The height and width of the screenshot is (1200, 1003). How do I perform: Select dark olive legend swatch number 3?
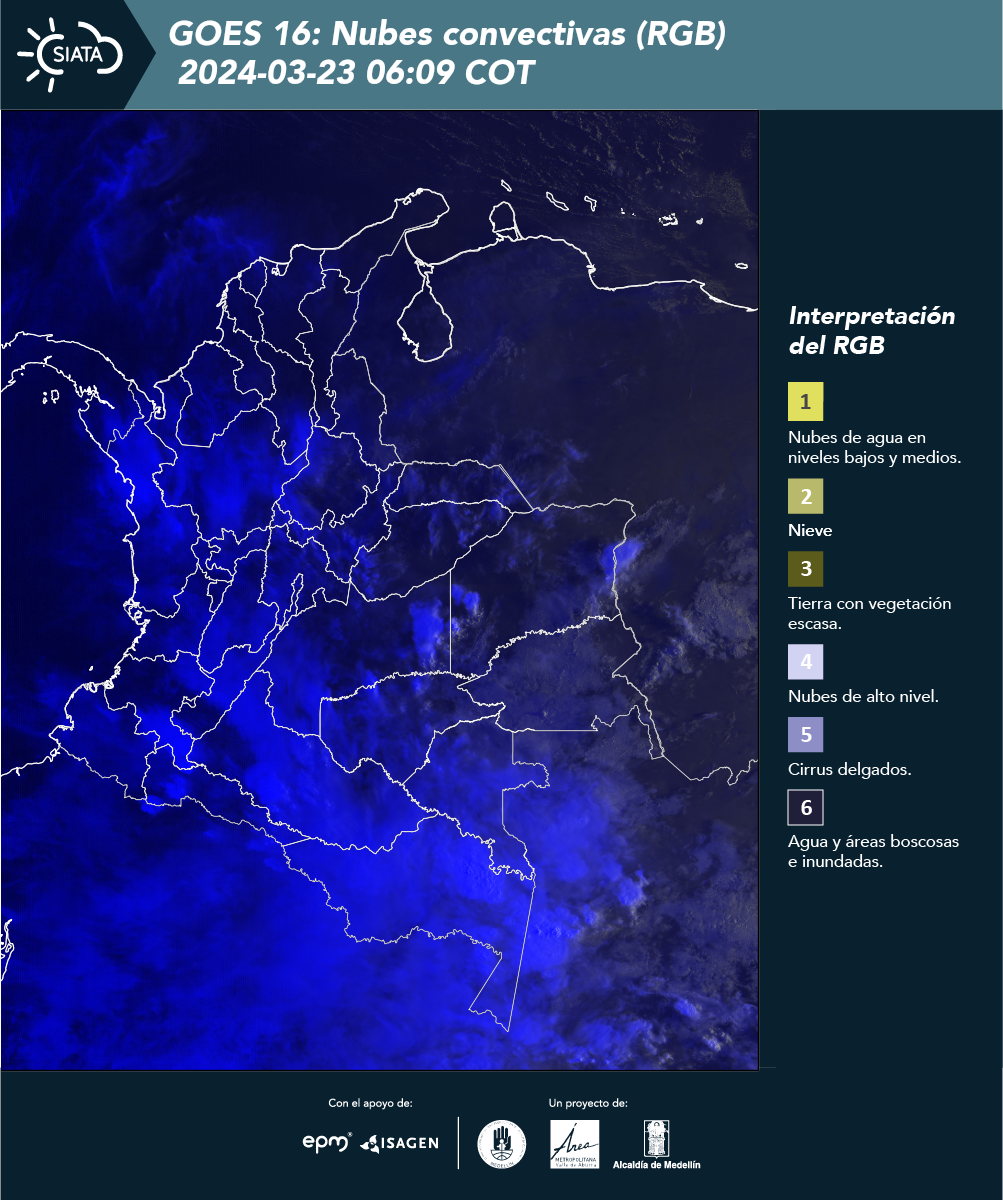pyautogui.click(x=805, y=569)
